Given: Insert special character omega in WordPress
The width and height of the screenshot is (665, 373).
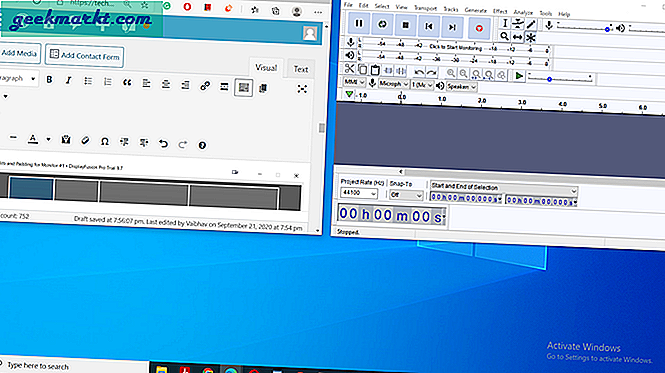Looking at the screenshot, I should click(104, 142).
